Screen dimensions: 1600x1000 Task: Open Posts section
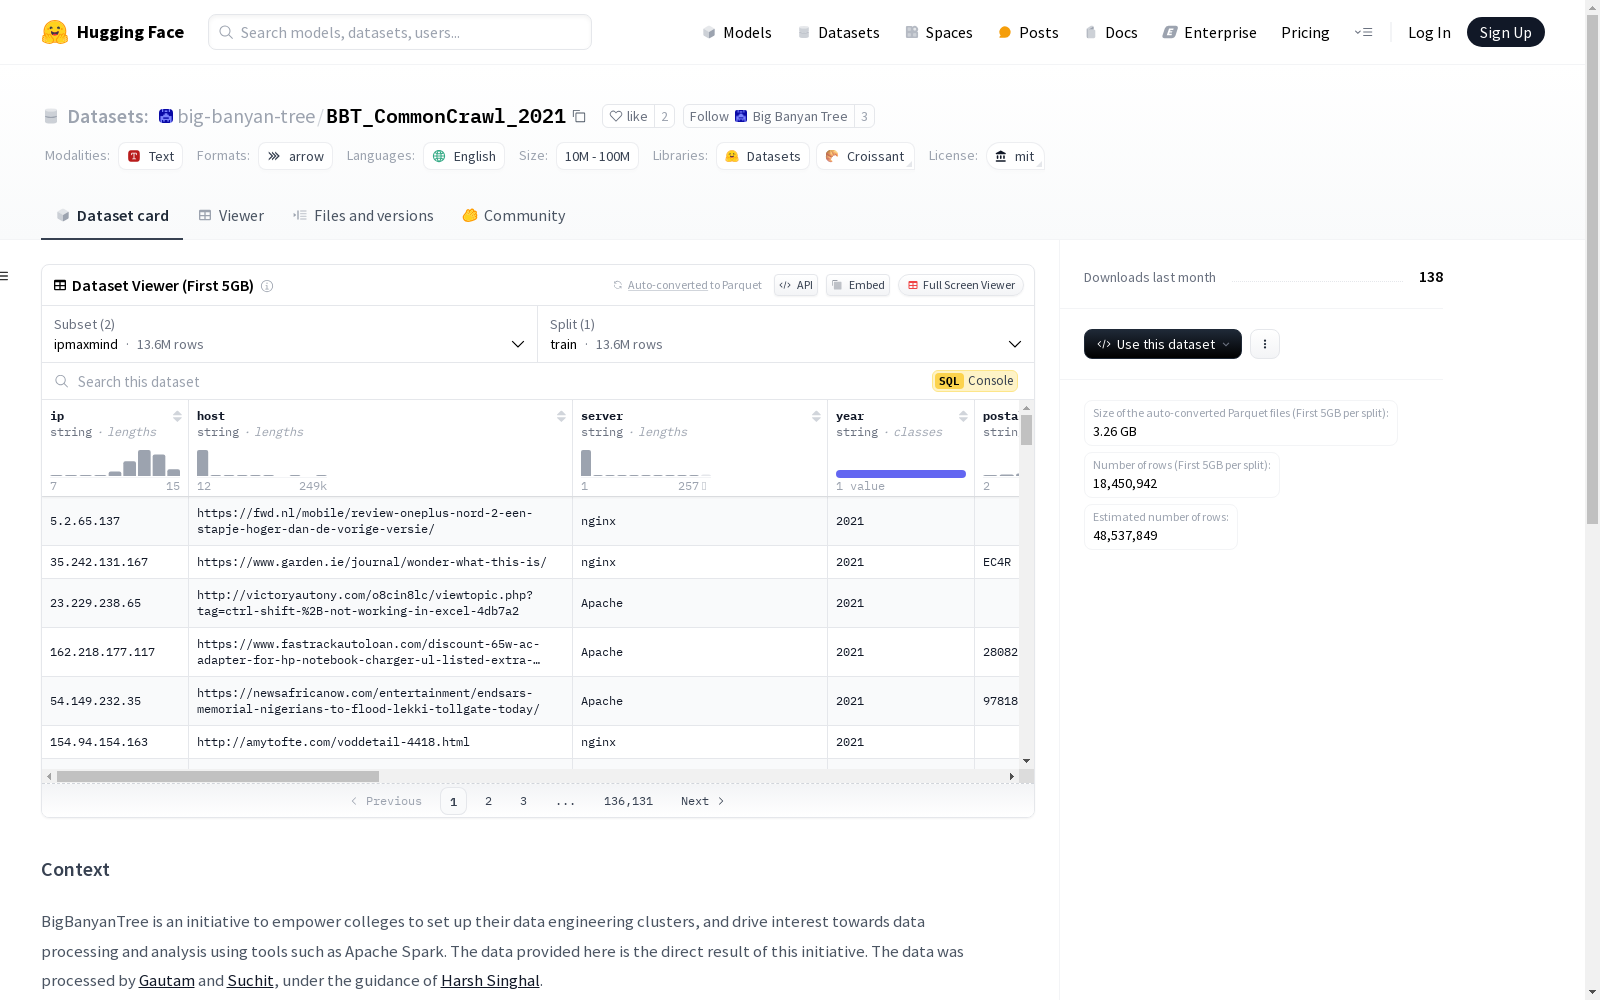[1028, 32]
